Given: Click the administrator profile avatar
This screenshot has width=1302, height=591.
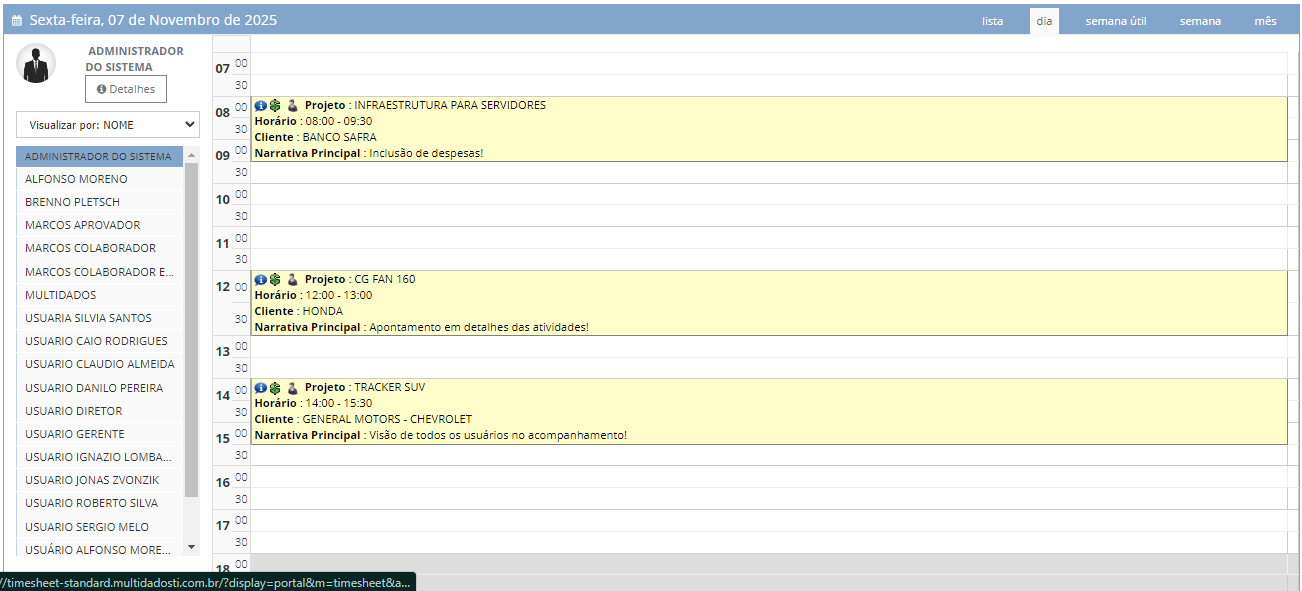Looking at the screenshot, I should pyautogui.click(x=36, y=65).
